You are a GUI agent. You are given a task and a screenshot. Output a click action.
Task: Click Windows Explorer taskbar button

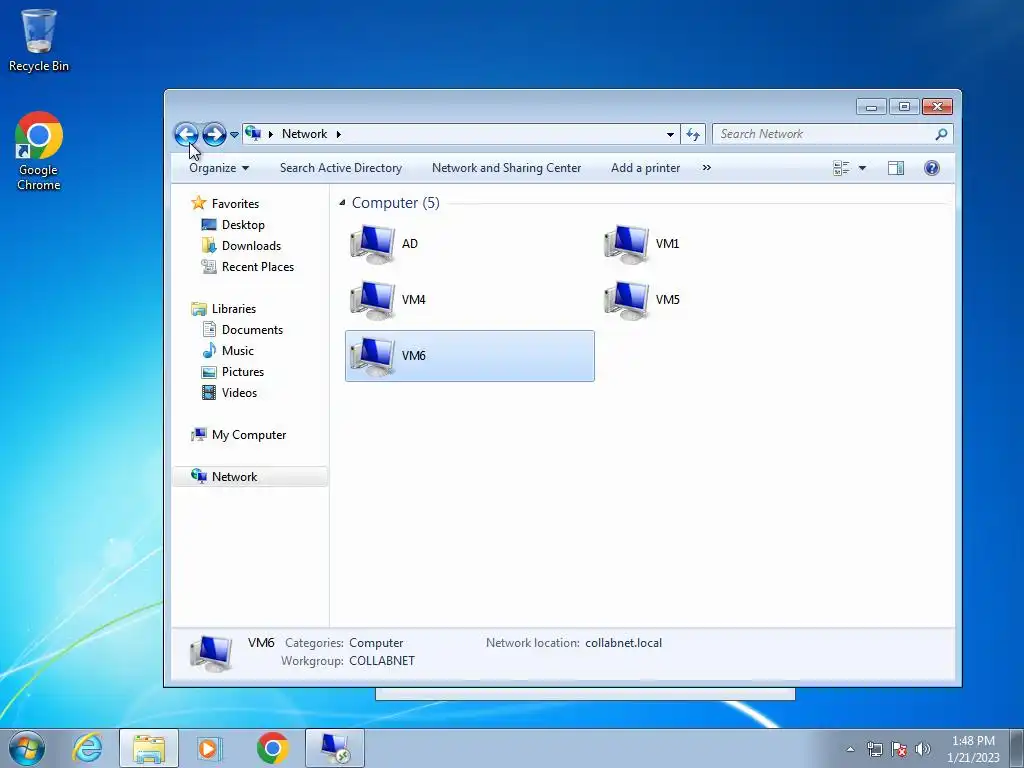pos(149,748)
